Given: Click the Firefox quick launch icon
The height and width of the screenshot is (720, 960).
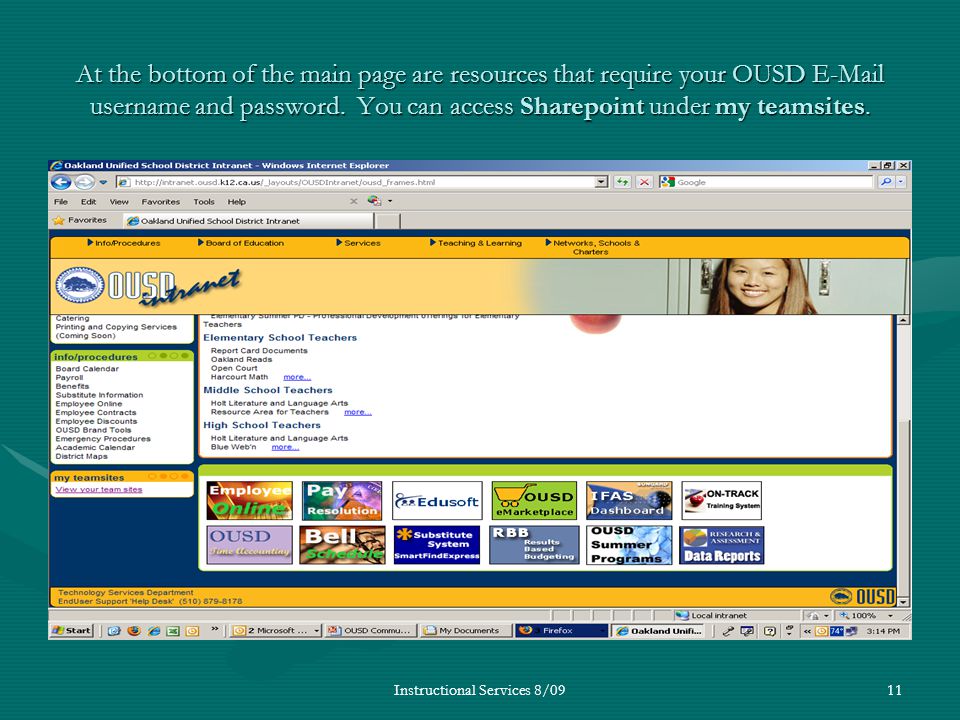Looking at the screenshot, I should (134, 631).
